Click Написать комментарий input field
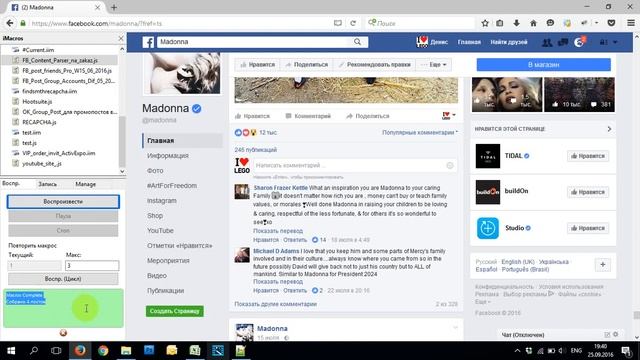This screenshot has width=640, height=360. pos(349,165)
